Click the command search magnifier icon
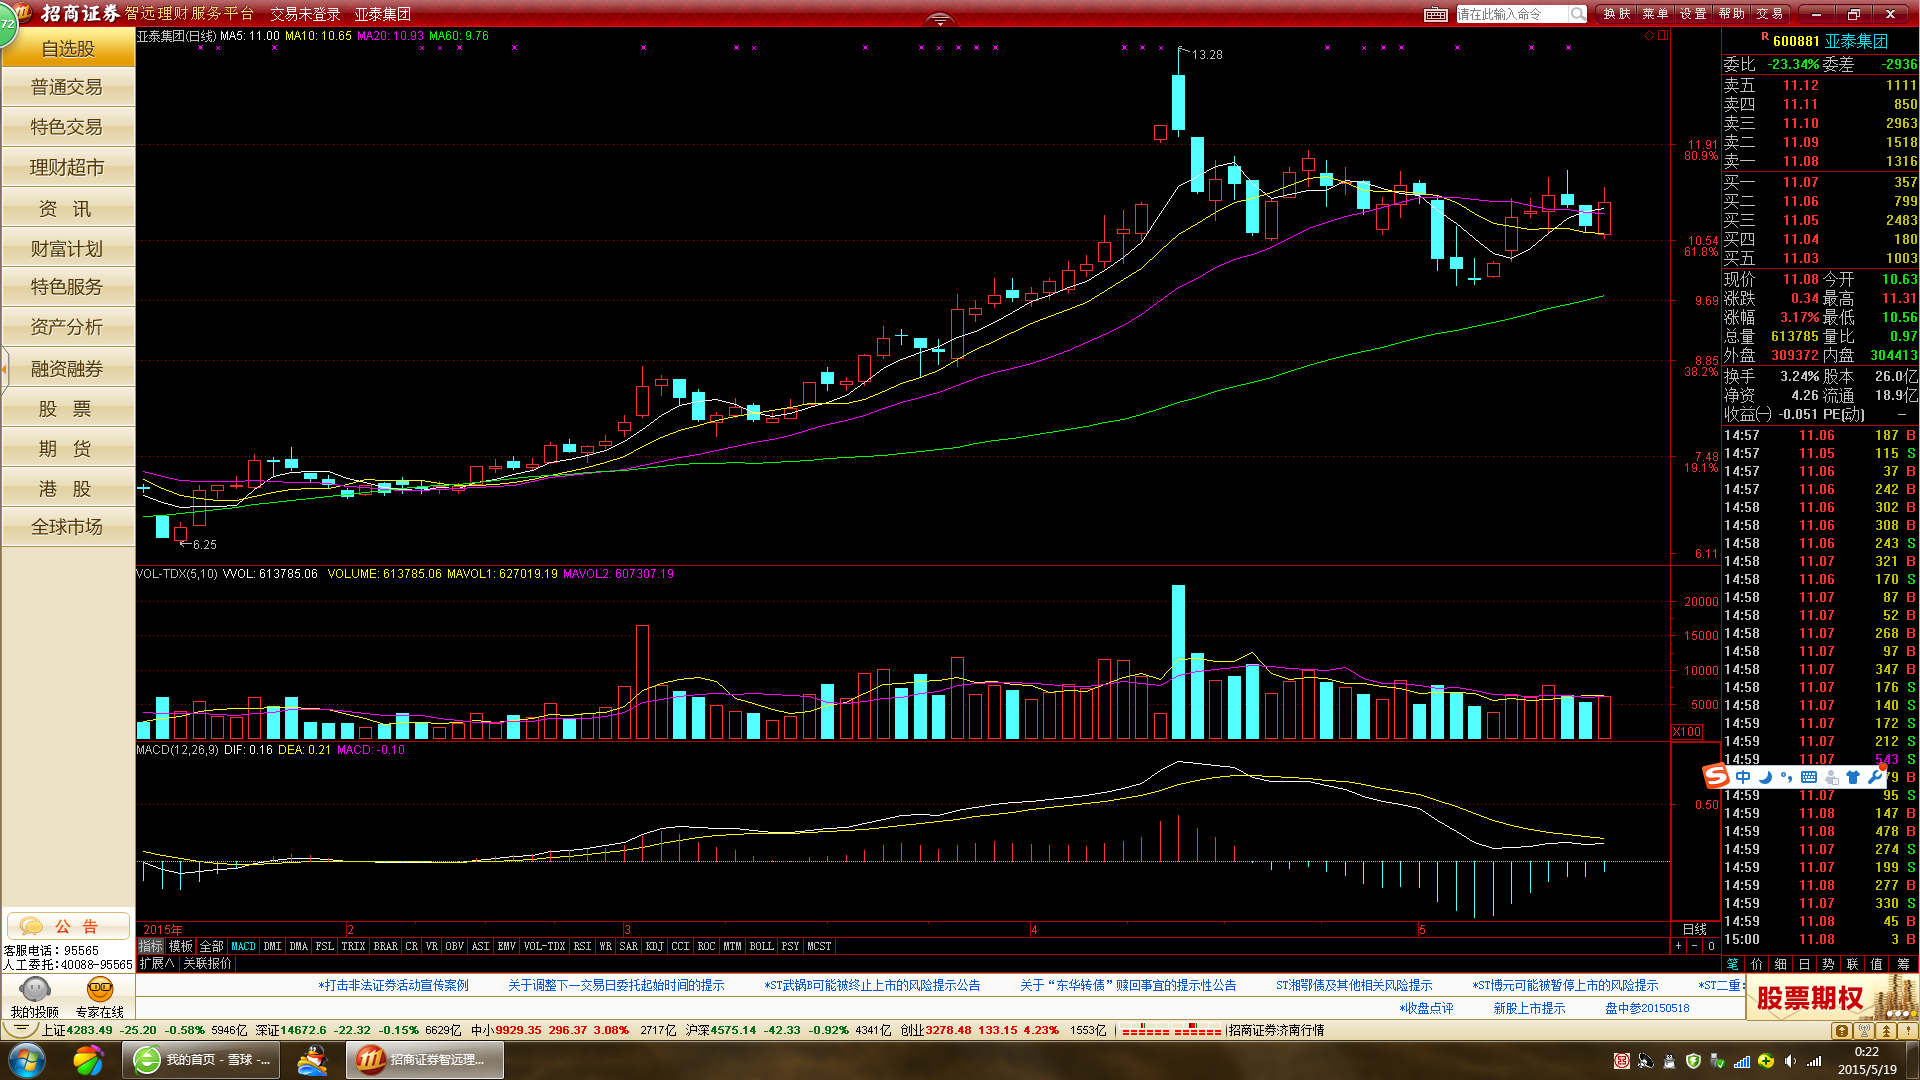Image resolution: width=1920 pixels, height=1080 pixels. point(1577,14)
